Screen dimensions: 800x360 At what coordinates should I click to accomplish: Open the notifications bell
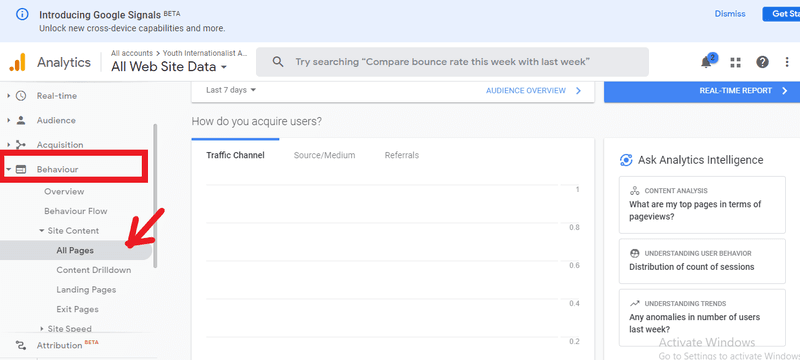707,62
